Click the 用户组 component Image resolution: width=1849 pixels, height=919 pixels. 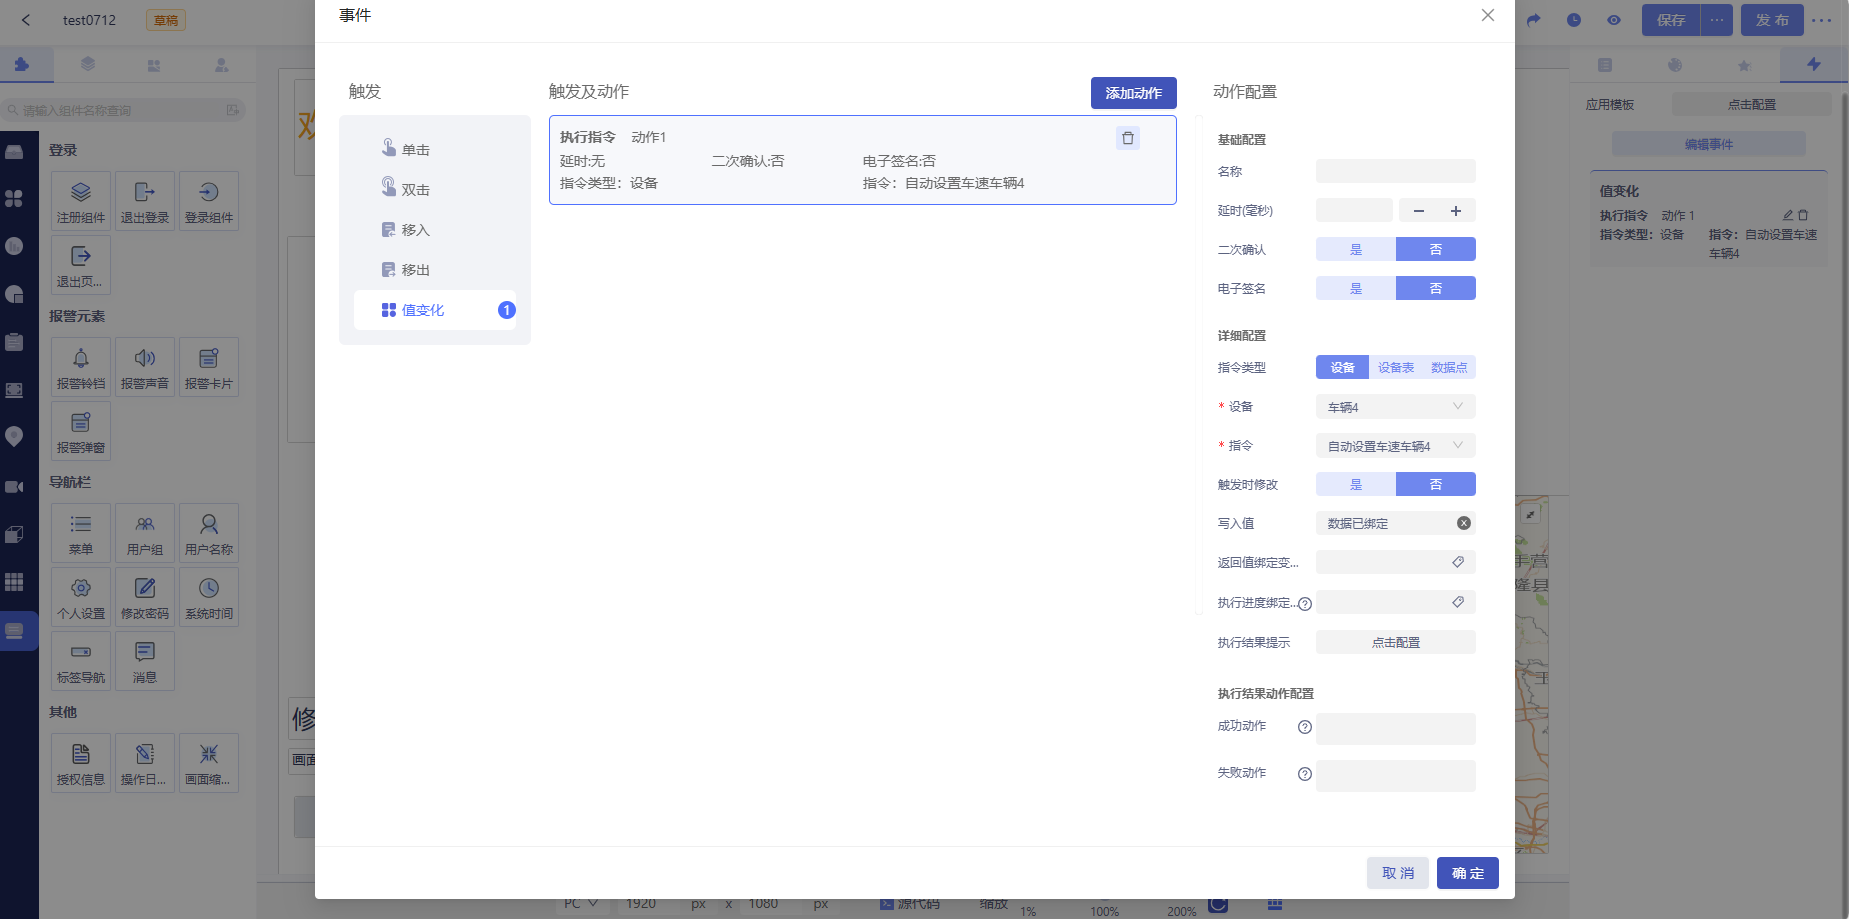click(x=145, y=533)
